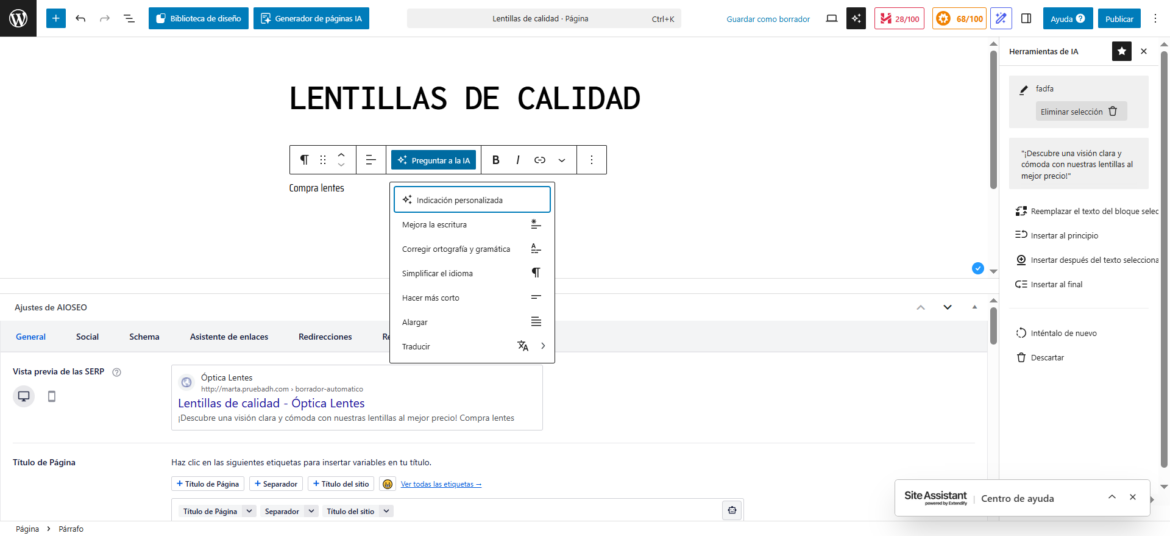Click the trash icon in Eliminar selección
Screen dimensions: 1170x536
pyautogui.click(x=1113, y=111)
